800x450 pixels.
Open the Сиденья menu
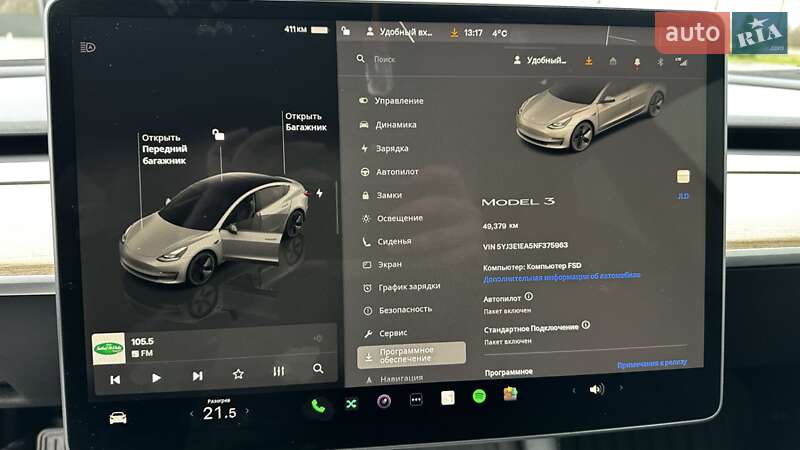pos(387,241)
